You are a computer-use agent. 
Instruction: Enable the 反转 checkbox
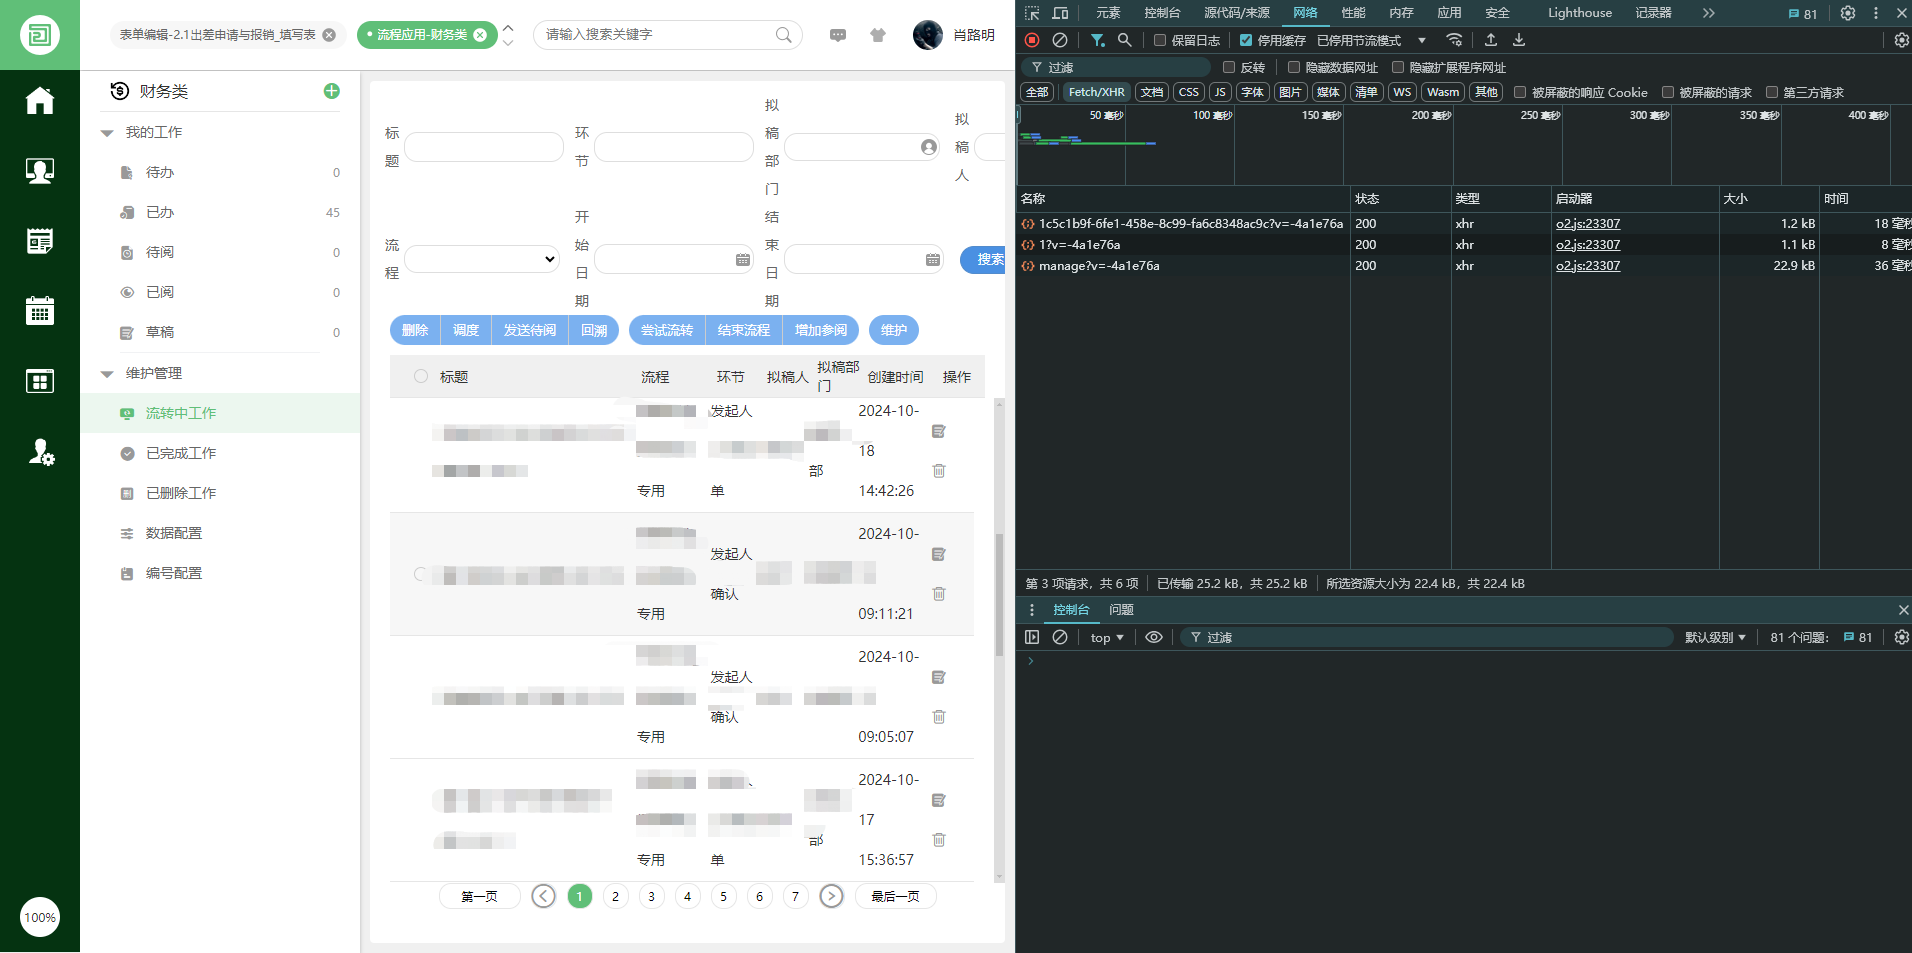(x=1229, y=67)
